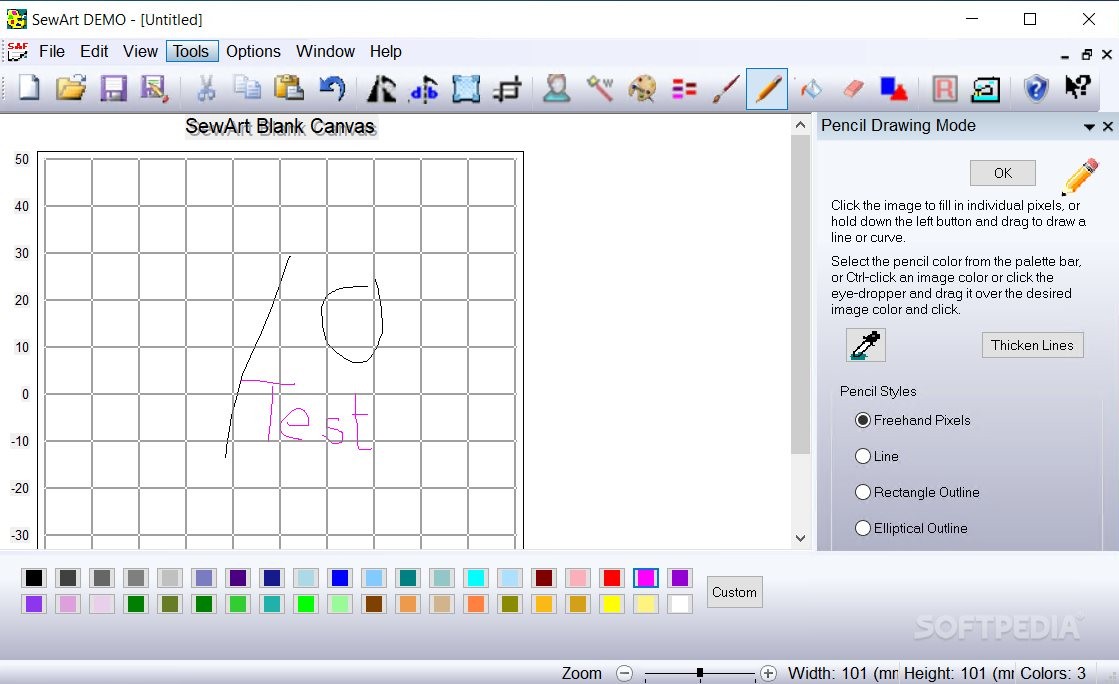Image resolution: width=1119 pixels, height=684 pixels.
Task: Pick the bright blue color swatch
Action: tap(340, 578)
